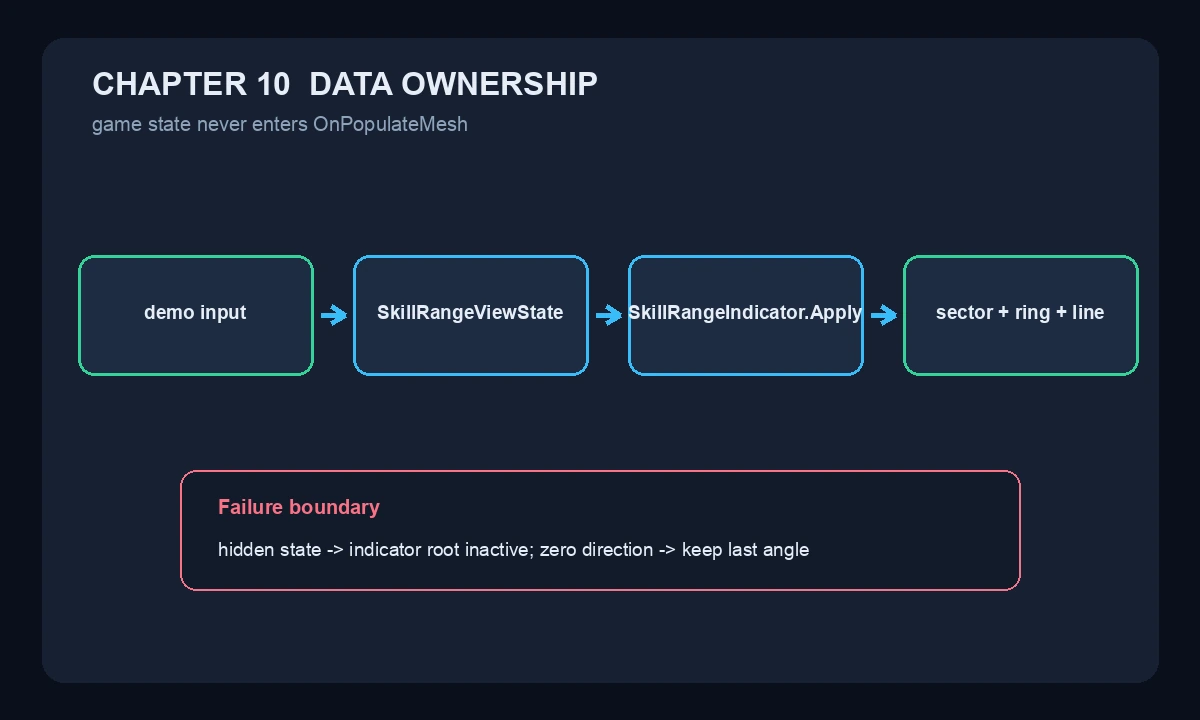Click the arrow pointing to sector + ring + line
This screenshot has height=720, width=1200.
point(884,316)
